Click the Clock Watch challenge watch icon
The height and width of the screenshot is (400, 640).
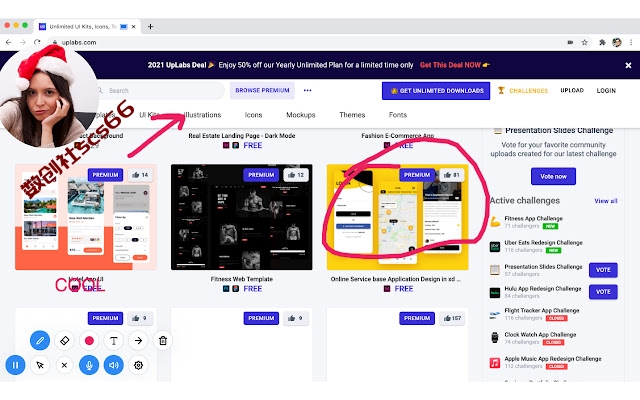point(495,338)
